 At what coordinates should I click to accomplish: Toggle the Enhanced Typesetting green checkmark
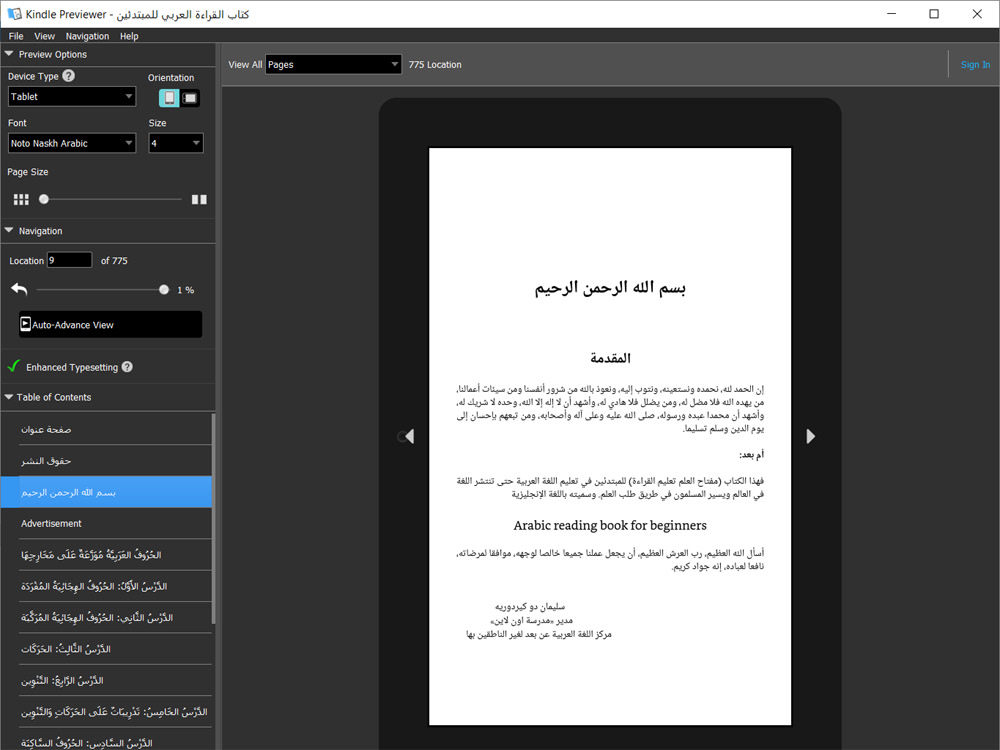click(x=13, y=366)
